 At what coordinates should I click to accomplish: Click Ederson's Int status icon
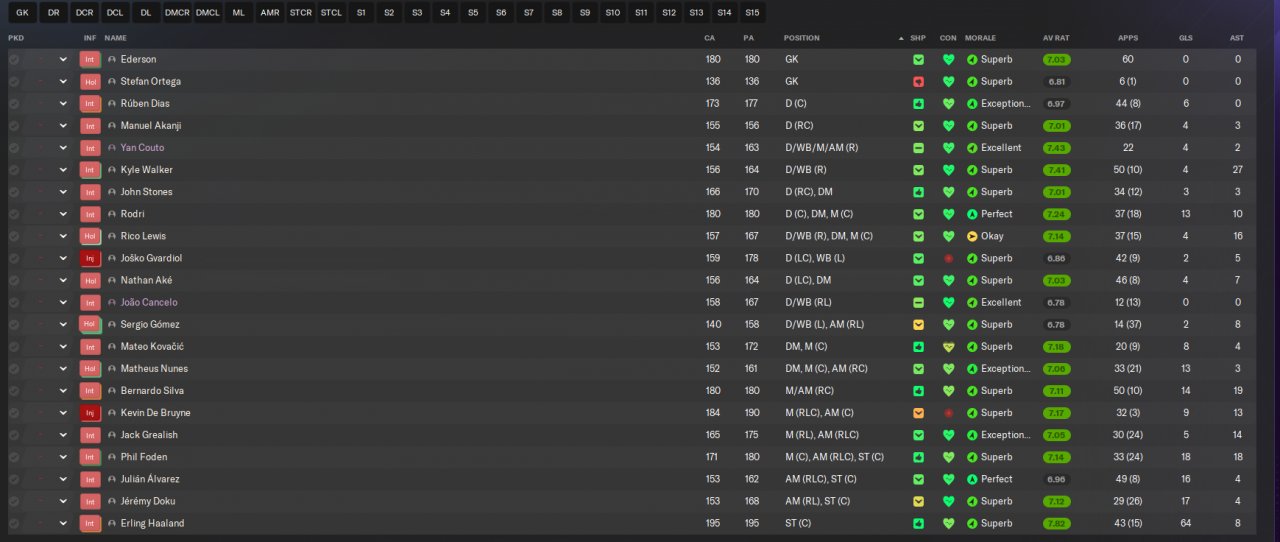coord(90,60)
